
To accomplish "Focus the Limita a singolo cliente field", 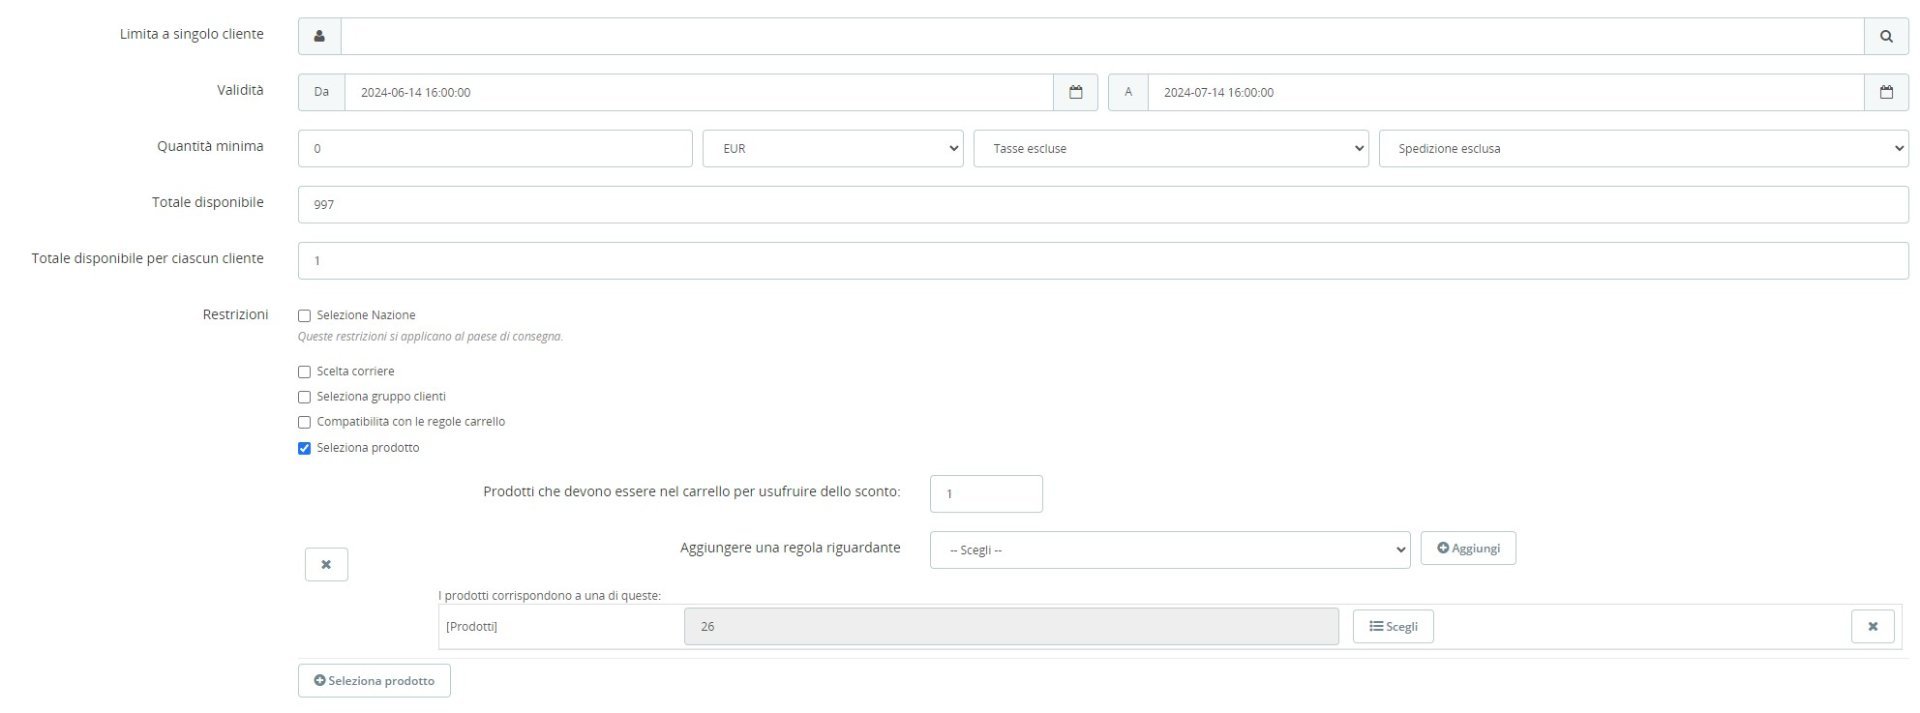I will click(x=1102, y=36).
